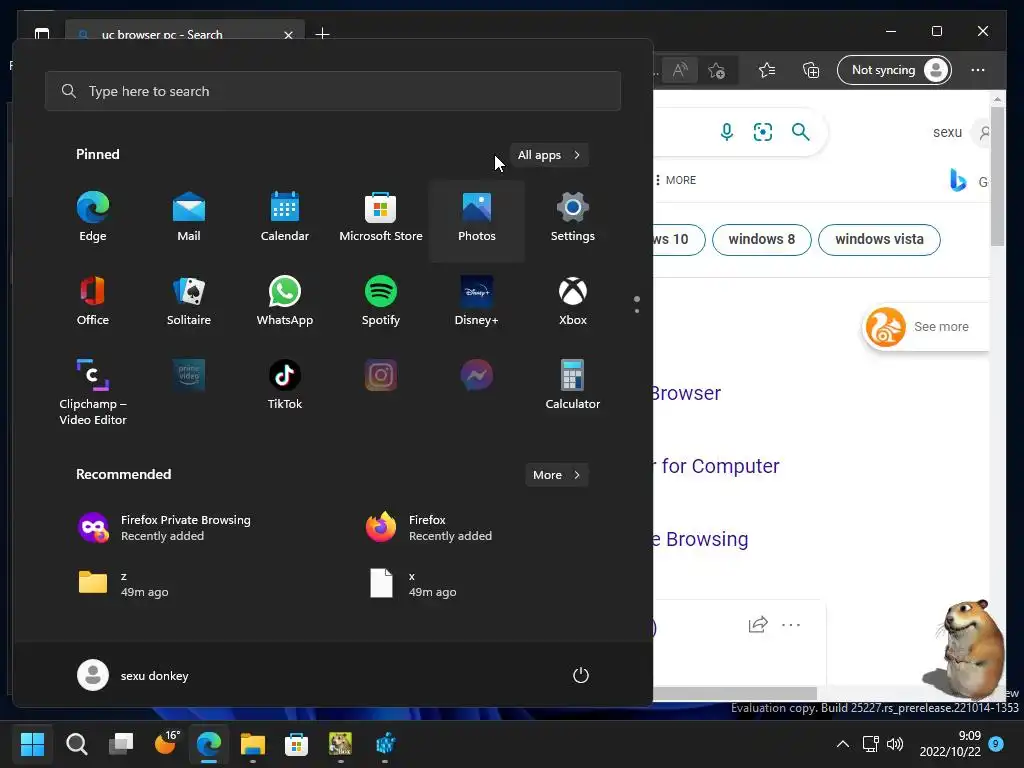Click the Bing search magnifier icon

[801, 132]
